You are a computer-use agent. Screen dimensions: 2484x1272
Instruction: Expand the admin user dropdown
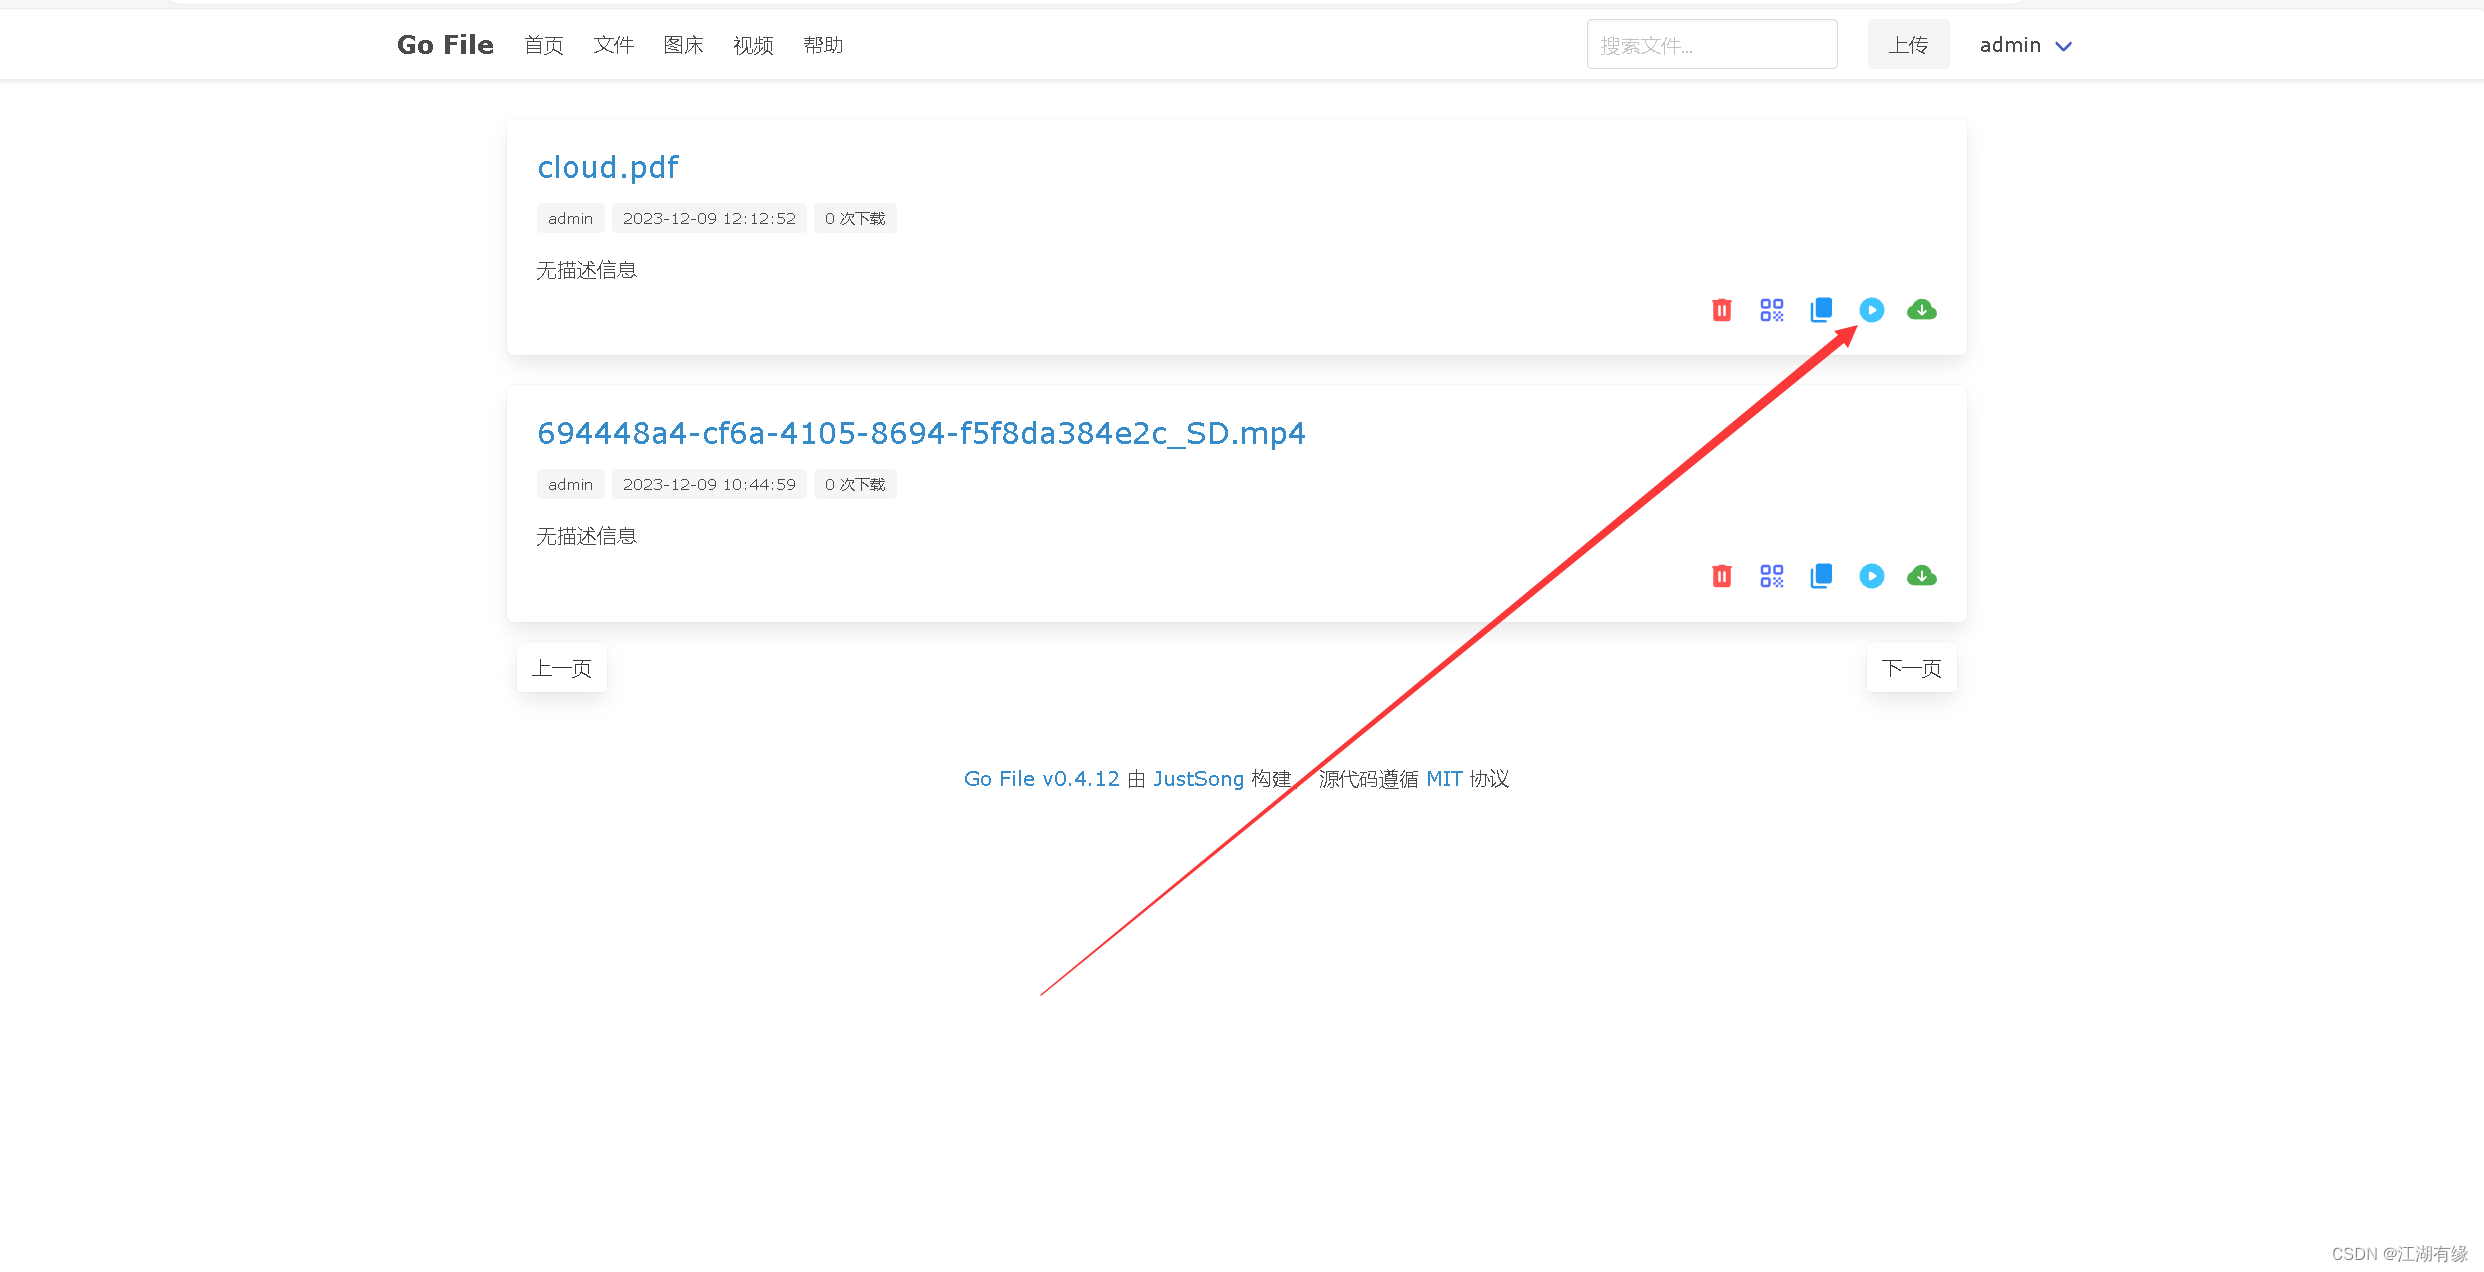pyautogui.click(x=2025, y=45)
